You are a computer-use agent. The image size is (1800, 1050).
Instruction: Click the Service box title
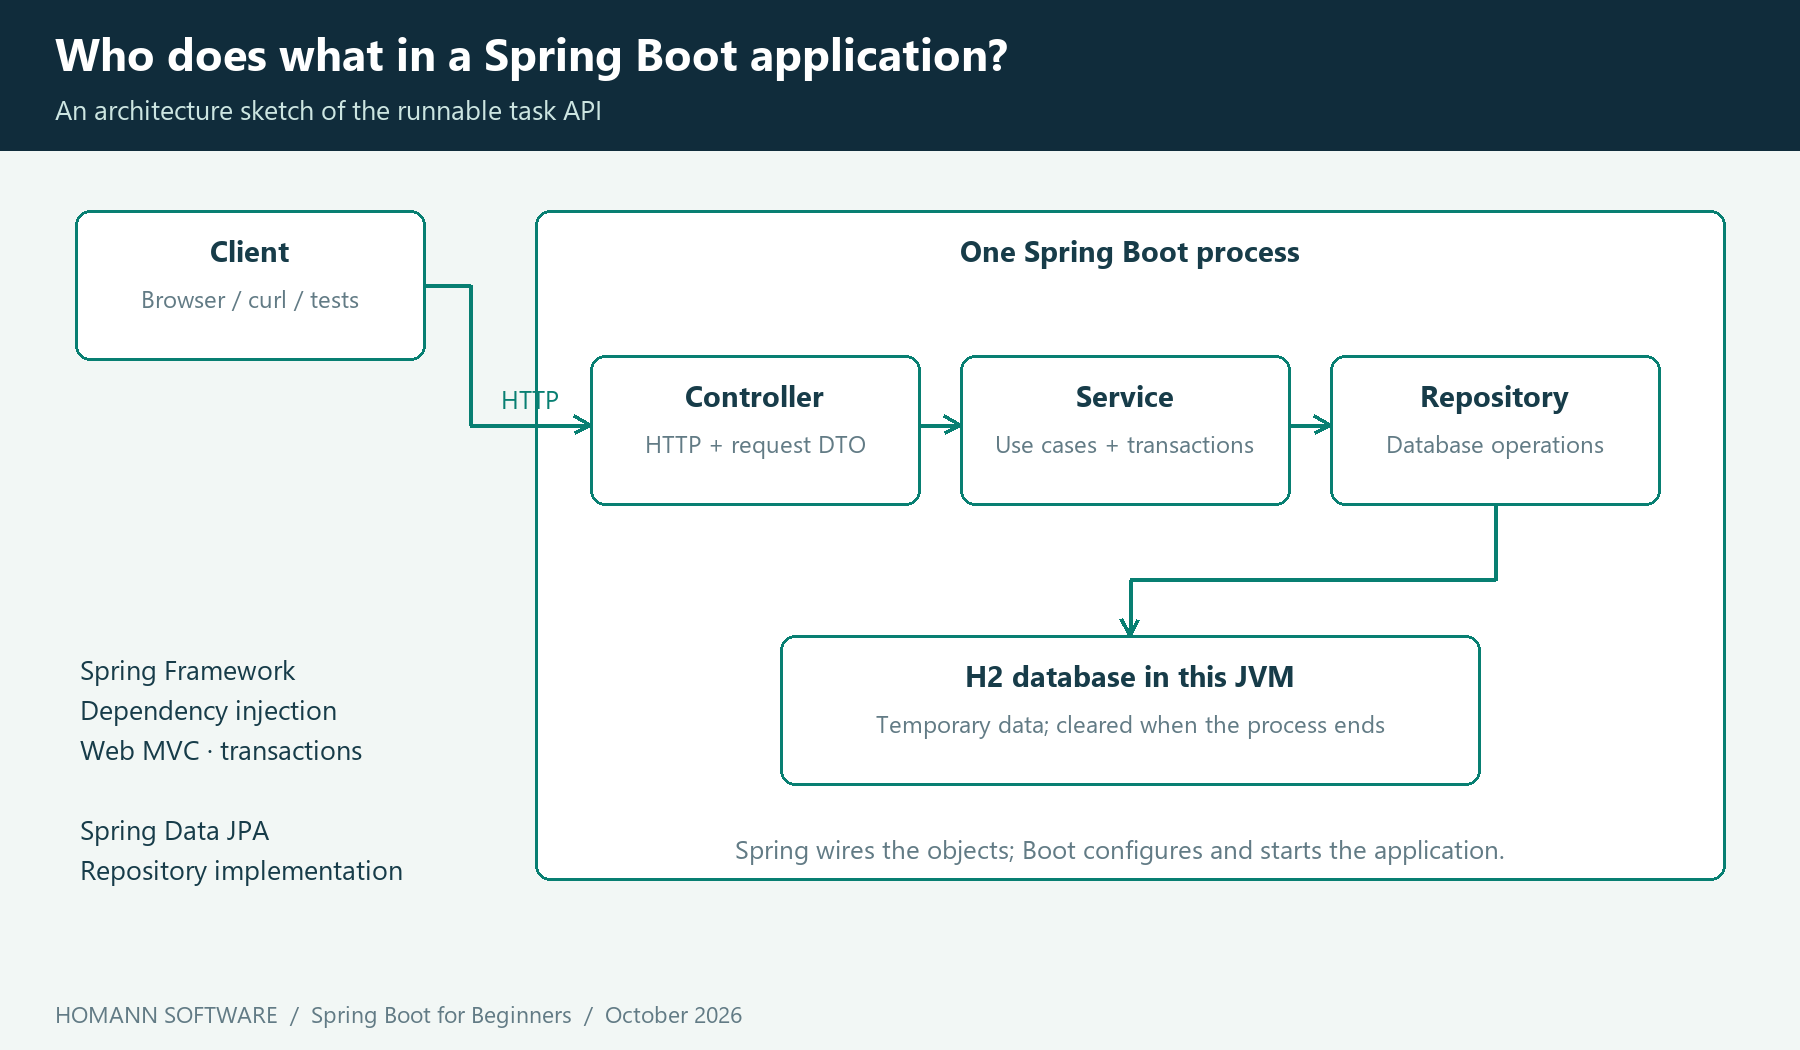(1125, 397)
